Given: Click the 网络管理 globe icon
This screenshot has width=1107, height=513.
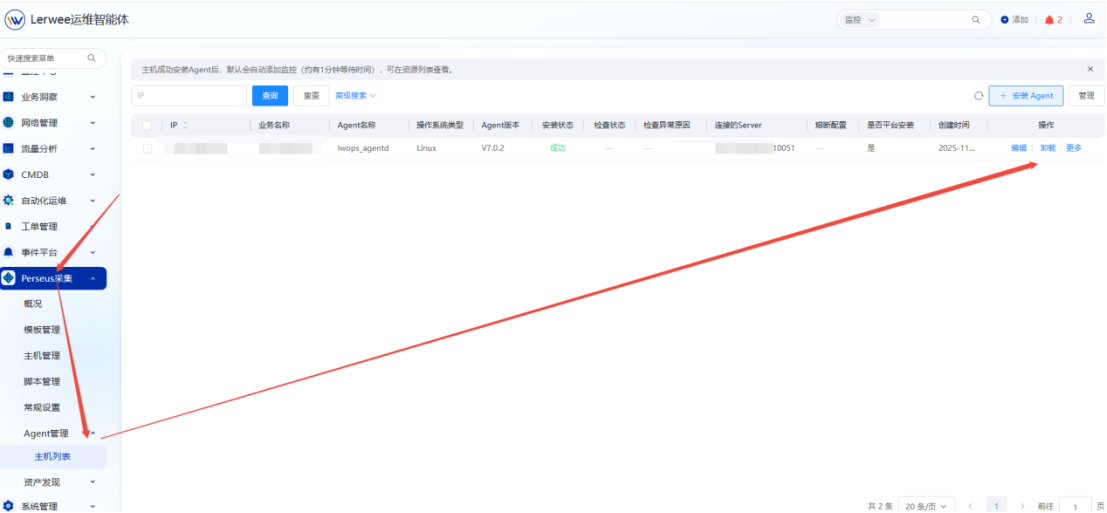Looking at the screenshot, I should pyautogui.click(x=8, y=122).
